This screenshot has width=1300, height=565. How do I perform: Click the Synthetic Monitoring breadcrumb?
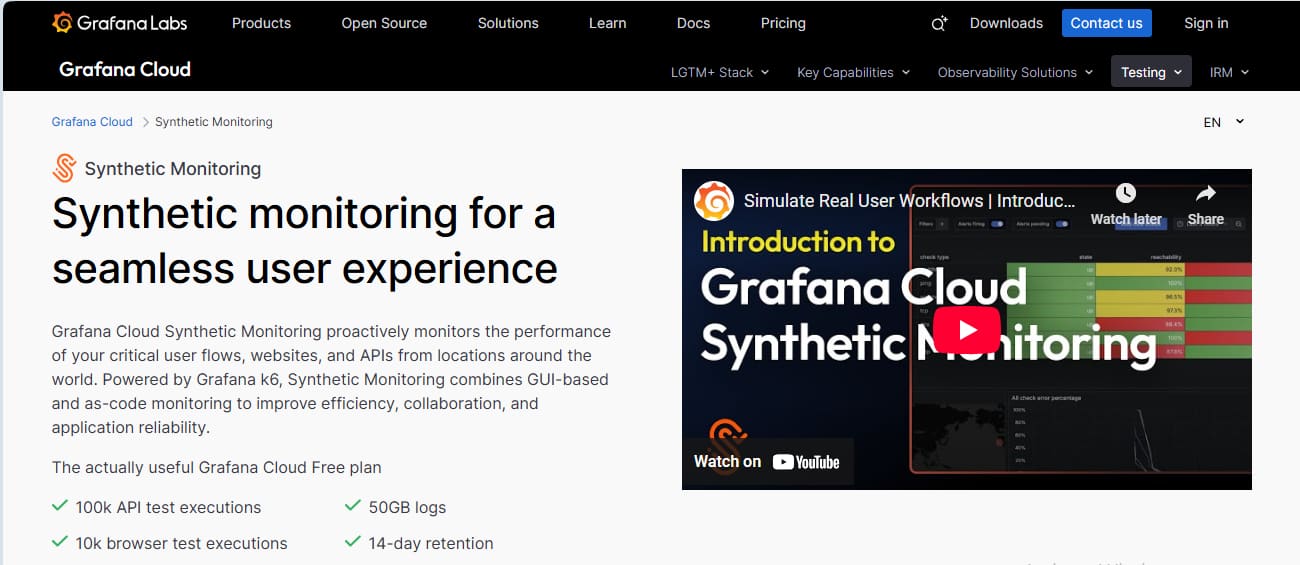click(x=214, y=122)
